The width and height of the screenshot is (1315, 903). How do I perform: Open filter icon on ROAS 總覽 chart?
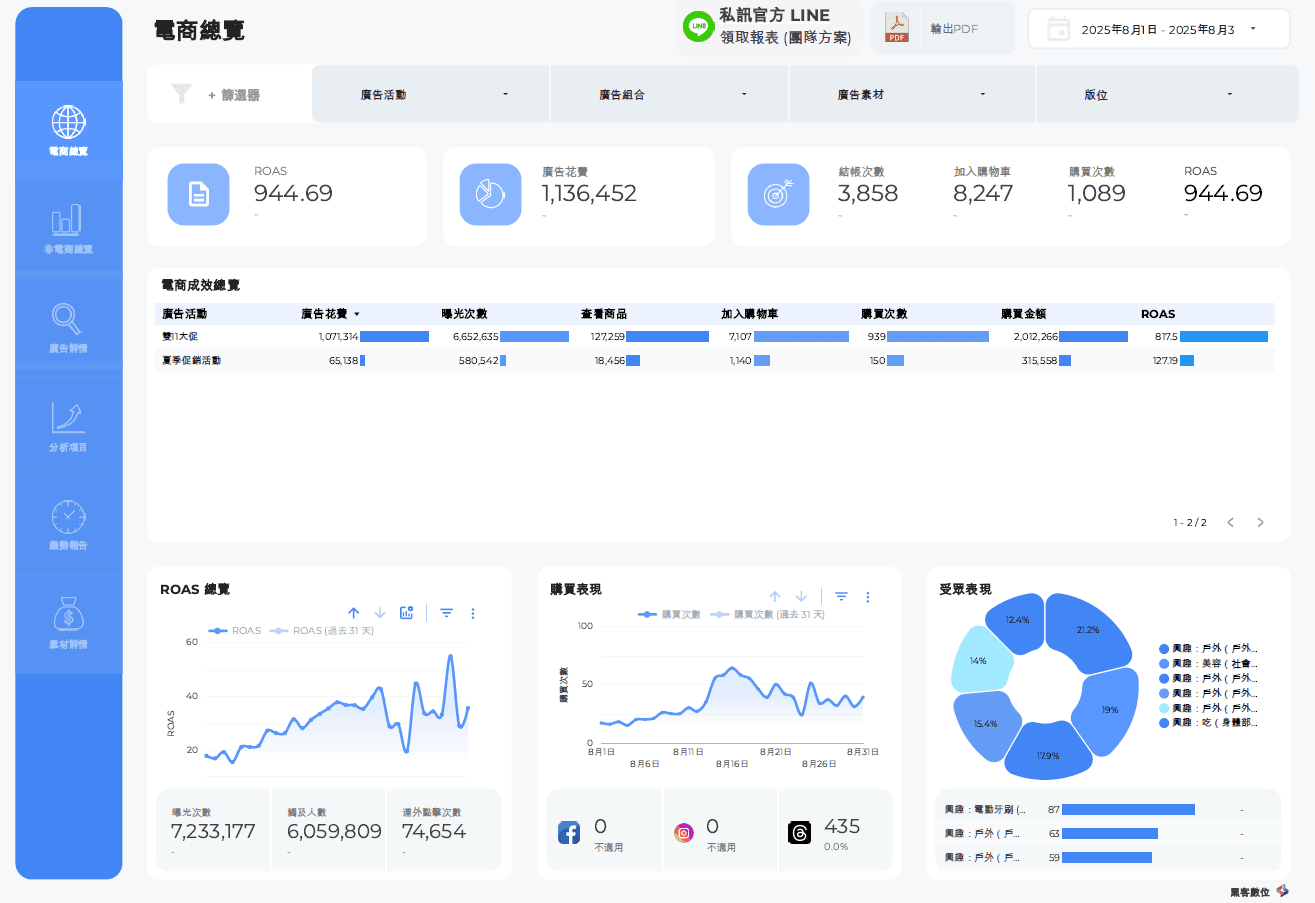[445, 613]
